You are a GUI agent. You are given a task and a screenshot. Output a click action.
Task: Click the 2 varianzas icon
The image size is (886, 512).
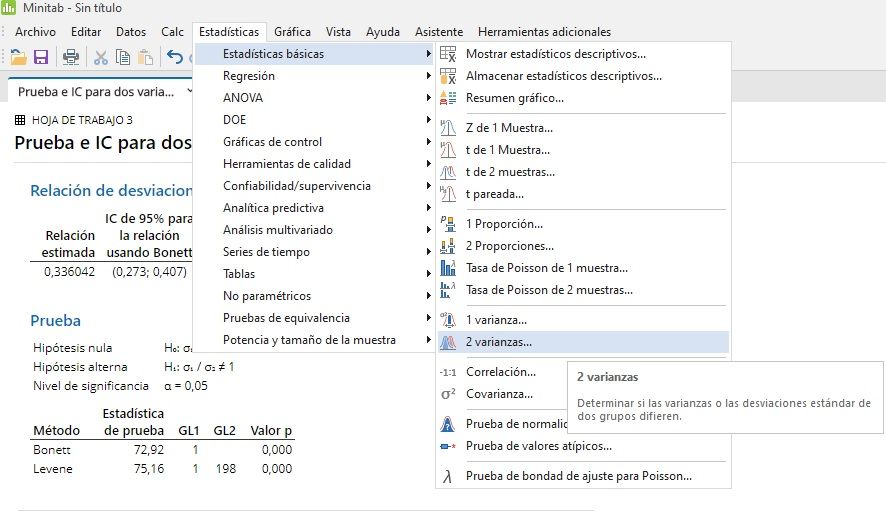[x=448, y=342]
